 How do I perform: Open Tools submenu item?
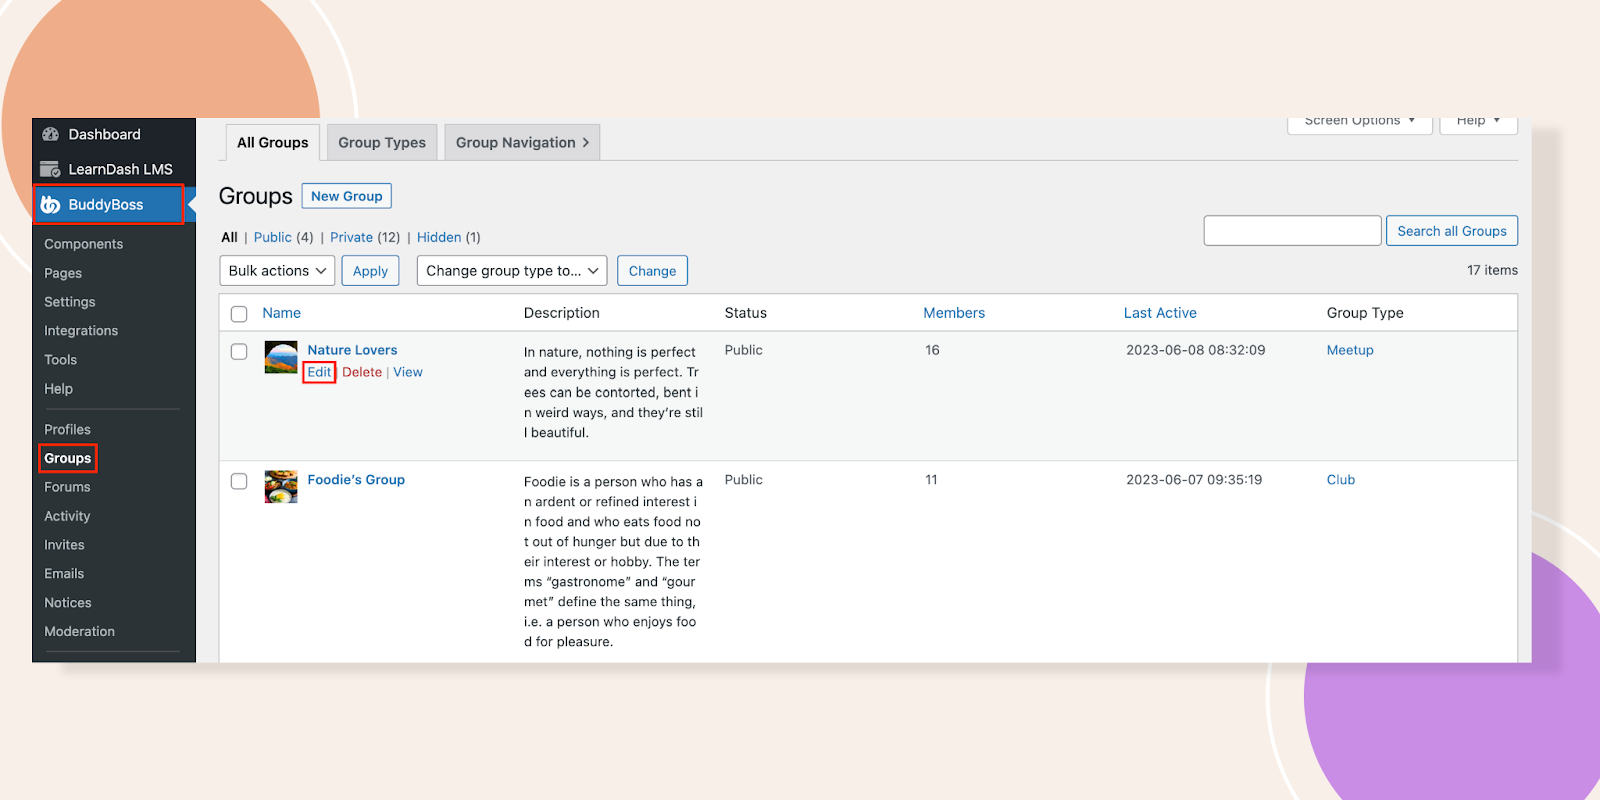click(60, 360)
